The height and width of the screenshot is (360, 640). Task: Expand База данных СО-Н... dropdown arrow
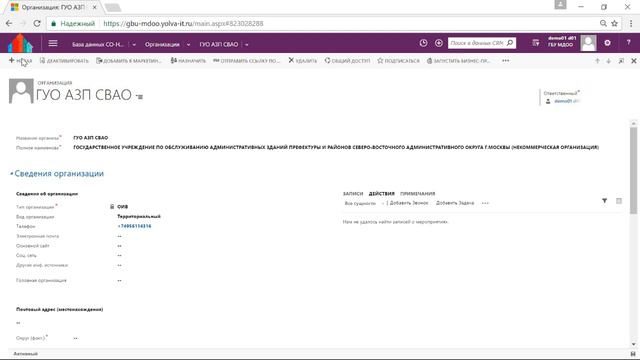pyautogui.click(x=134, y=44)
